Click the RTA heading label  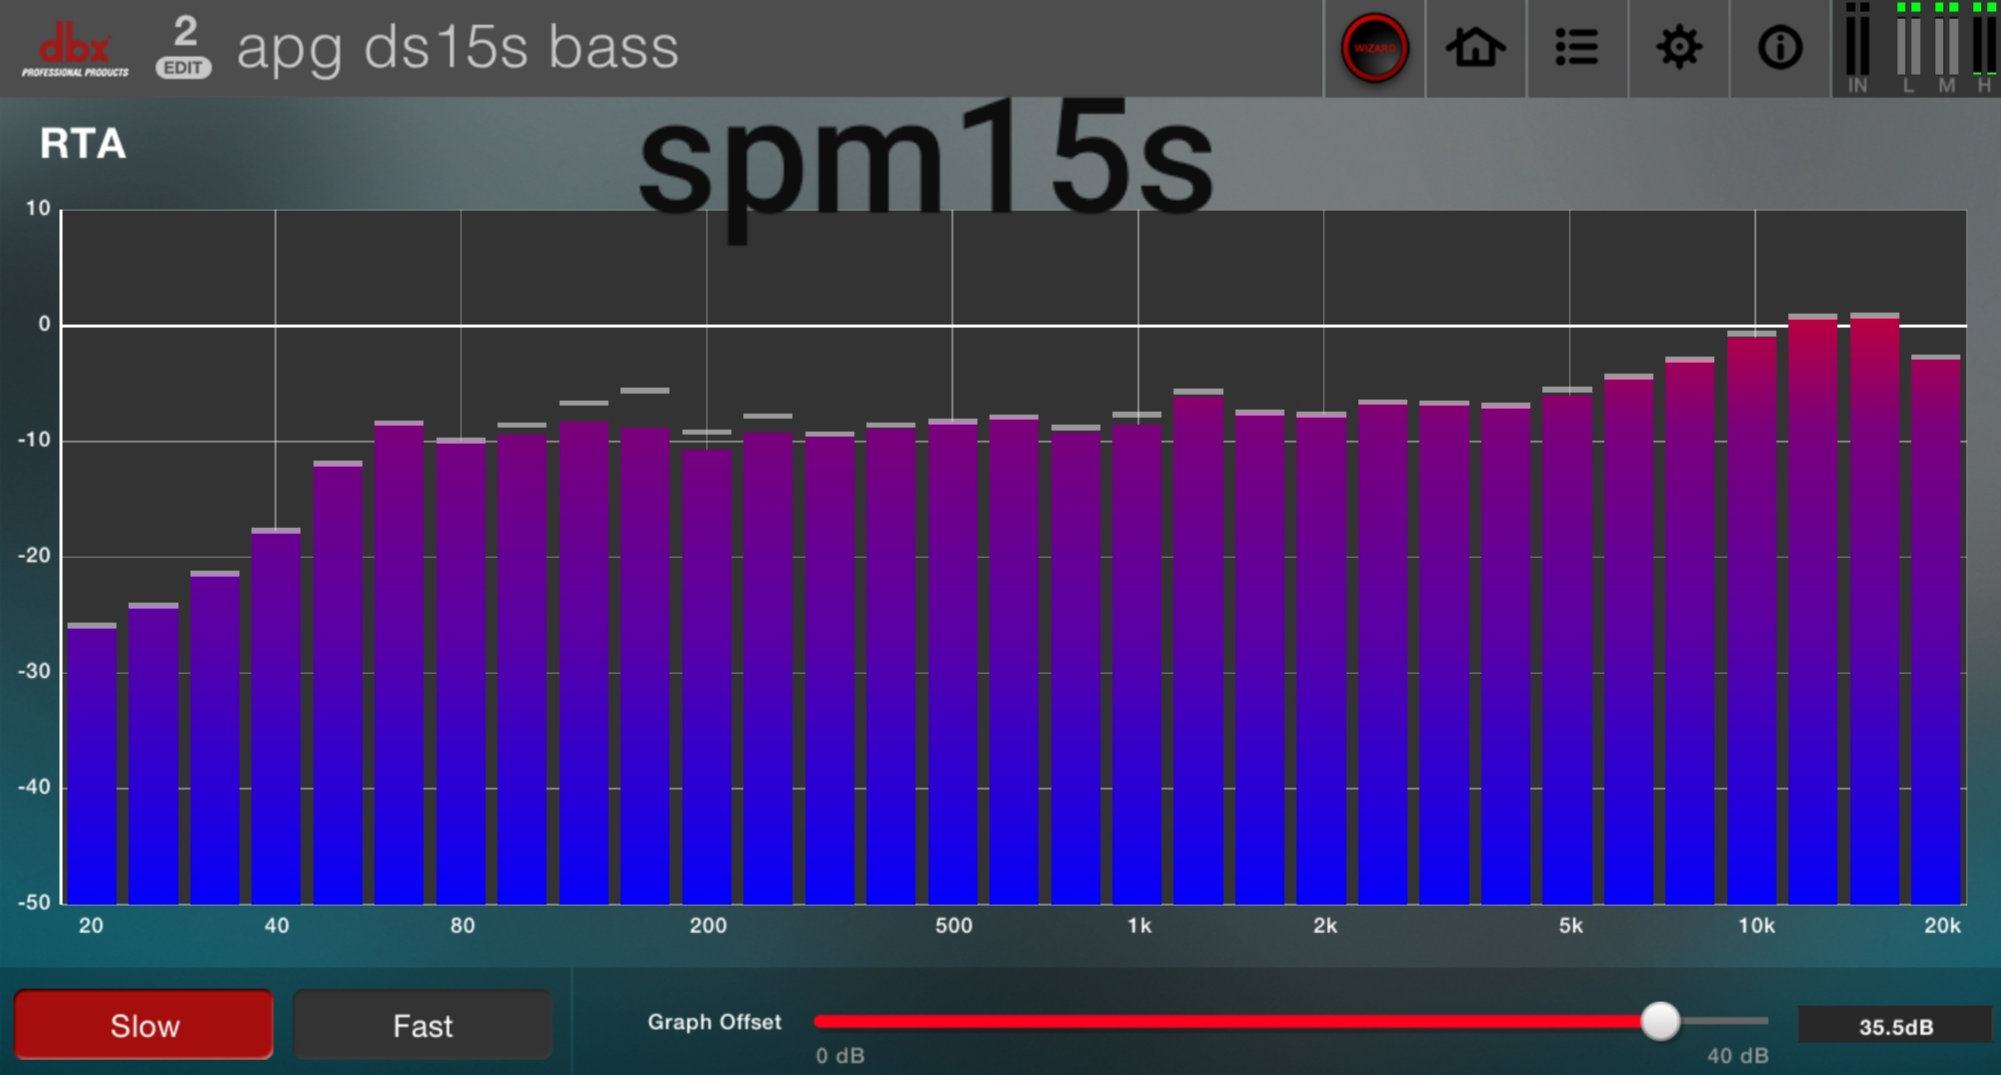(83, 144)
